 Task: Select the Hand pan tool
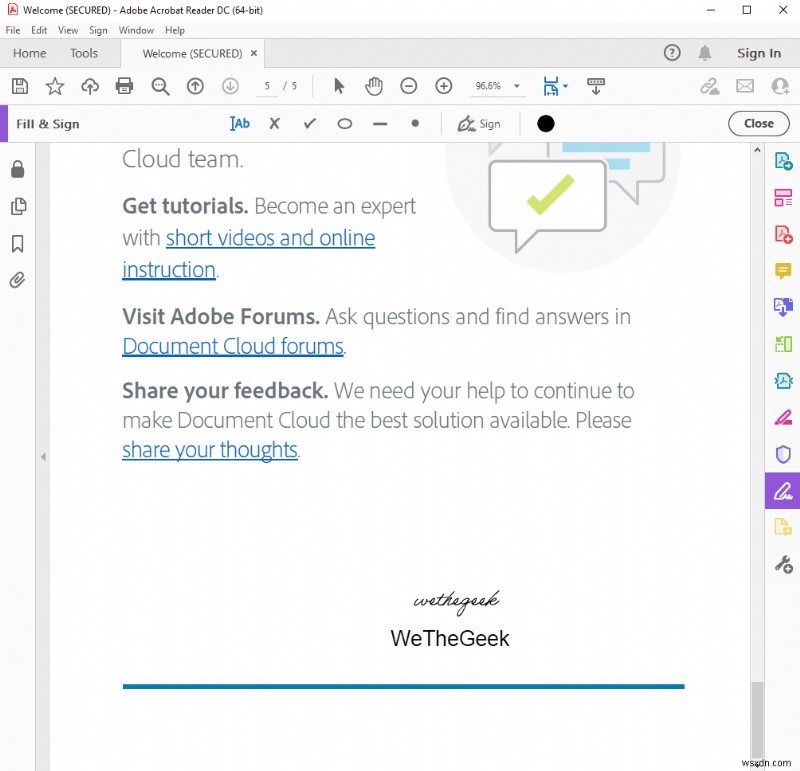pos(373,86)
